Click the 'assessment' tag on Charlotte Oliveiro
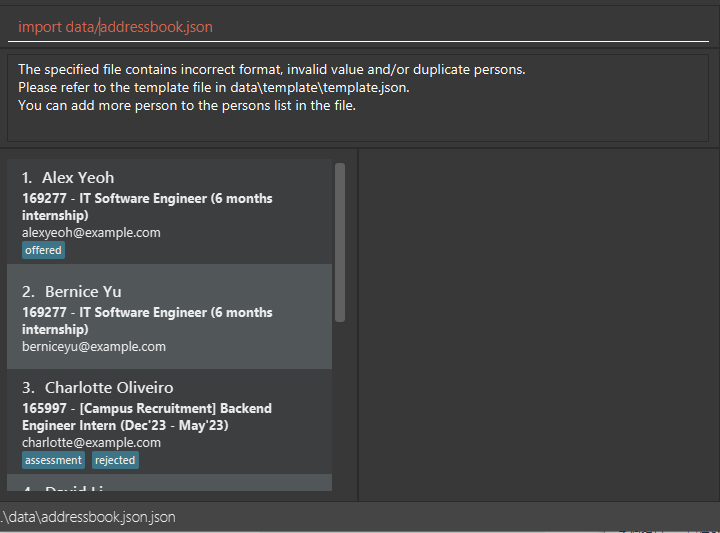 53,460
